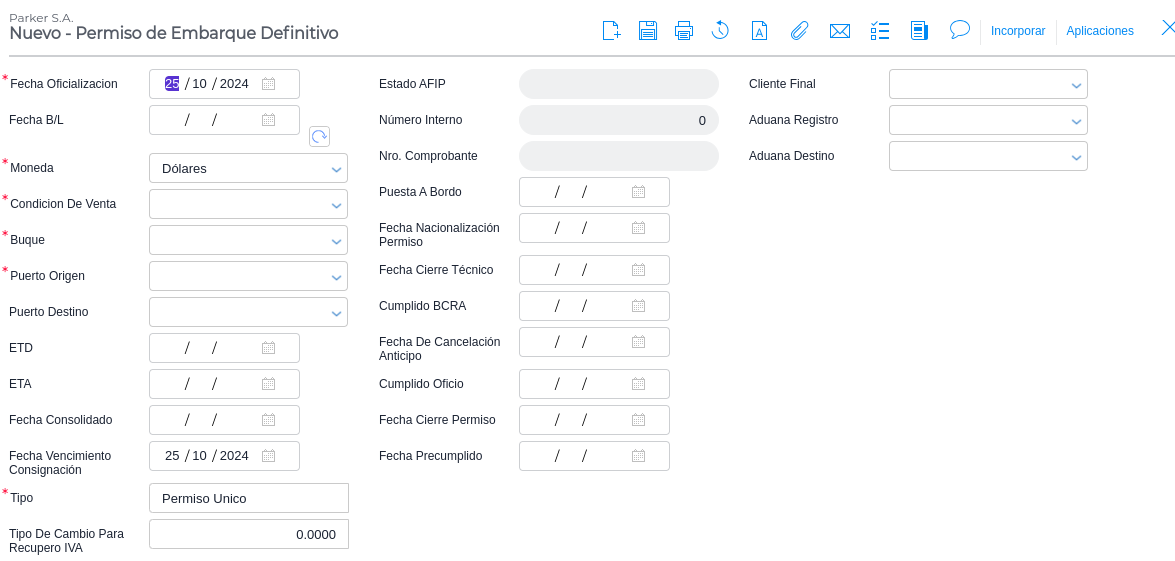Click the printer icon
Screen dimensions: 1175x561
tap(684, 30)
